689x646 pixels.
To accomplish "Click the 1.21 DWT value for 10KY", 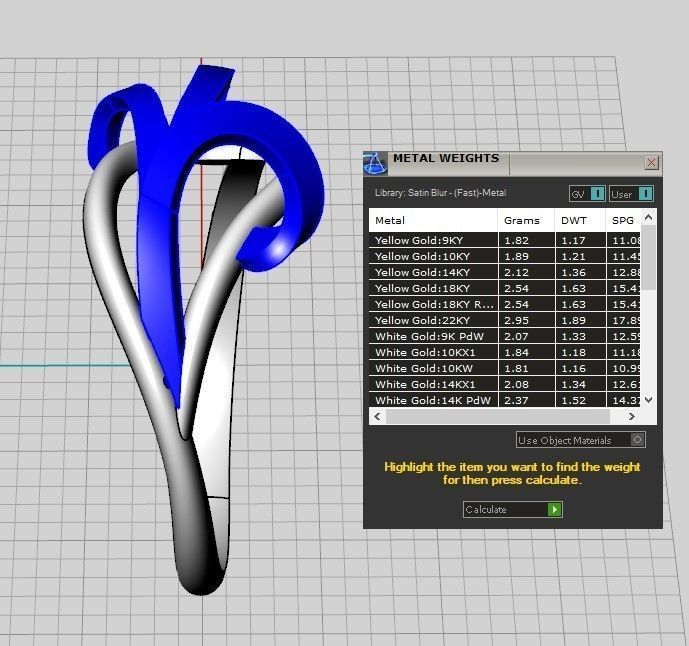I will pos(573,256).
